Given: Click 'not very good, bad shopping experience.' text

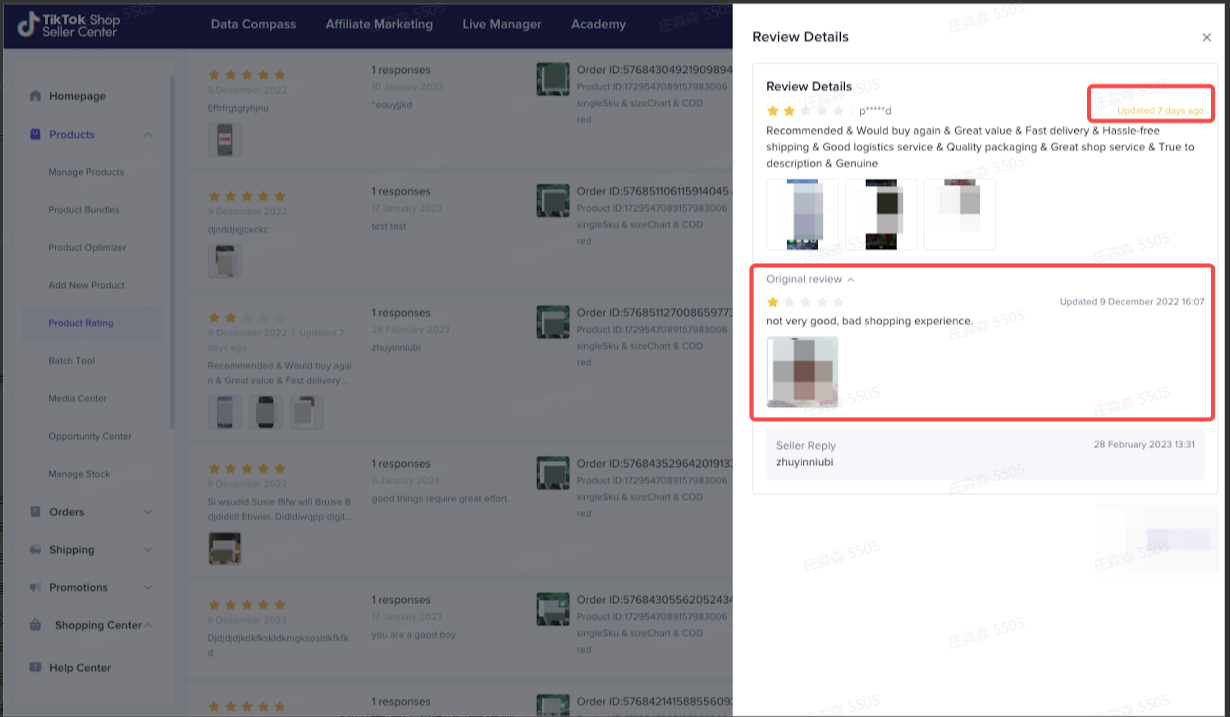Looking at the screenshot, I should click(x=869, y=321).
